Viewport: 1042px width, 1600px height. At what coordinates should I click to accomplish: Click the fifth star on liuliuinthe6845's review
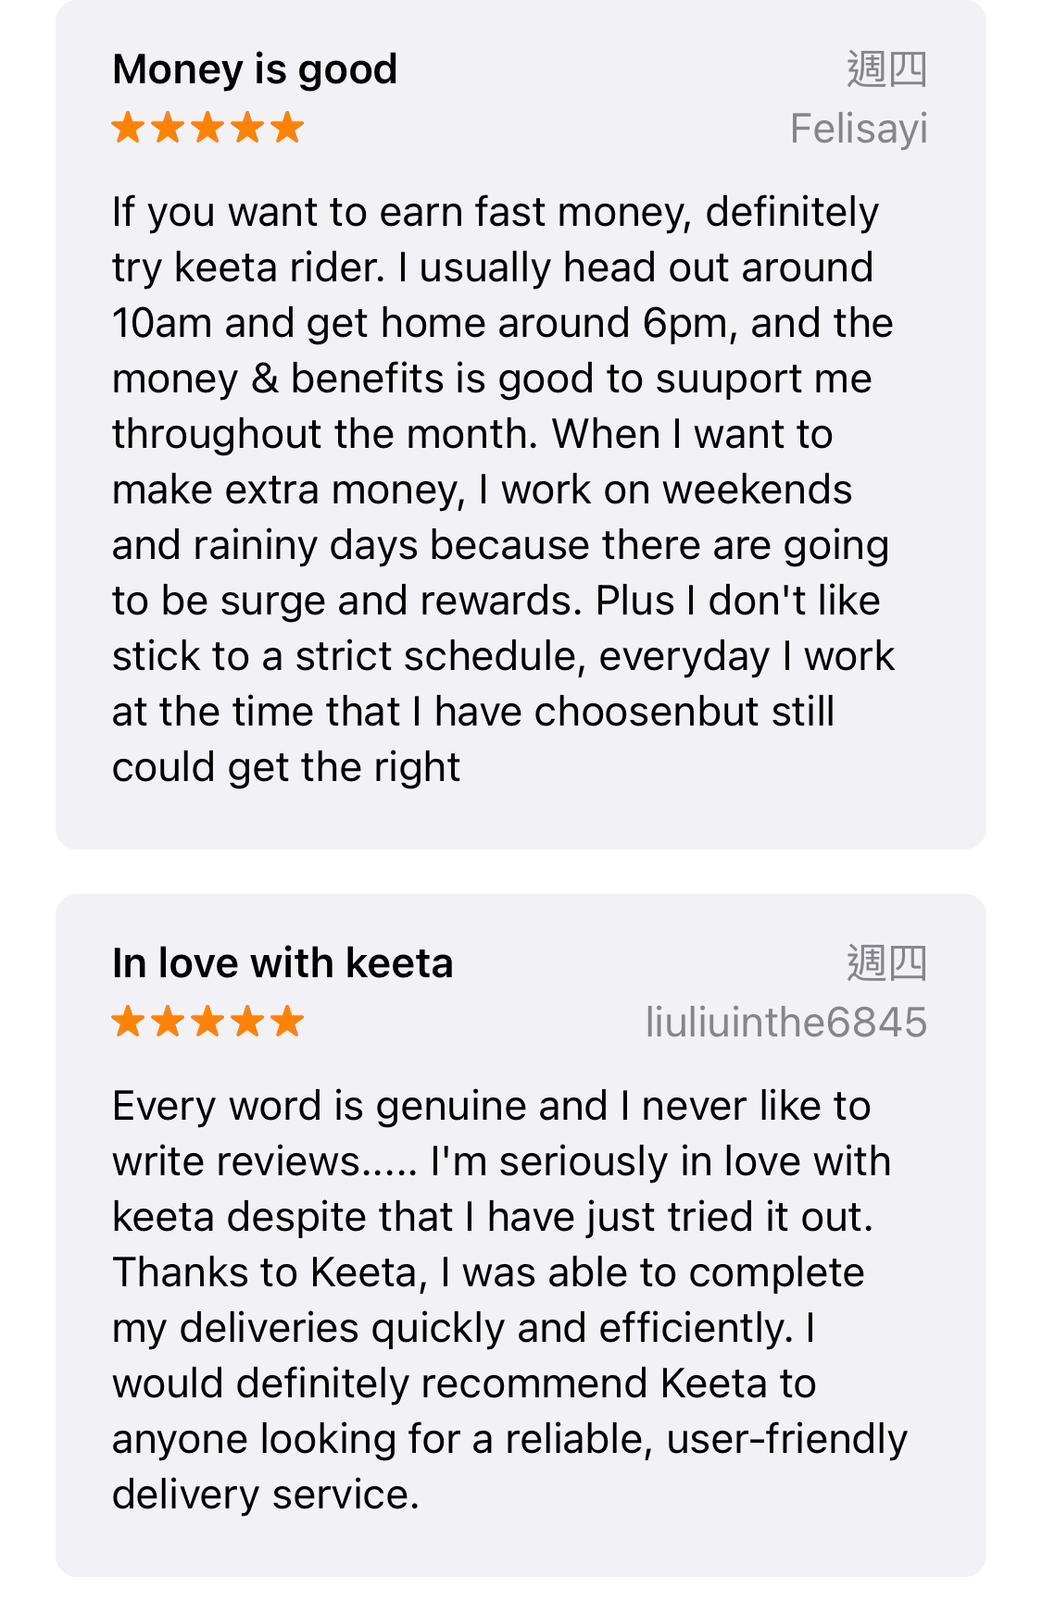coord(287,1022)
